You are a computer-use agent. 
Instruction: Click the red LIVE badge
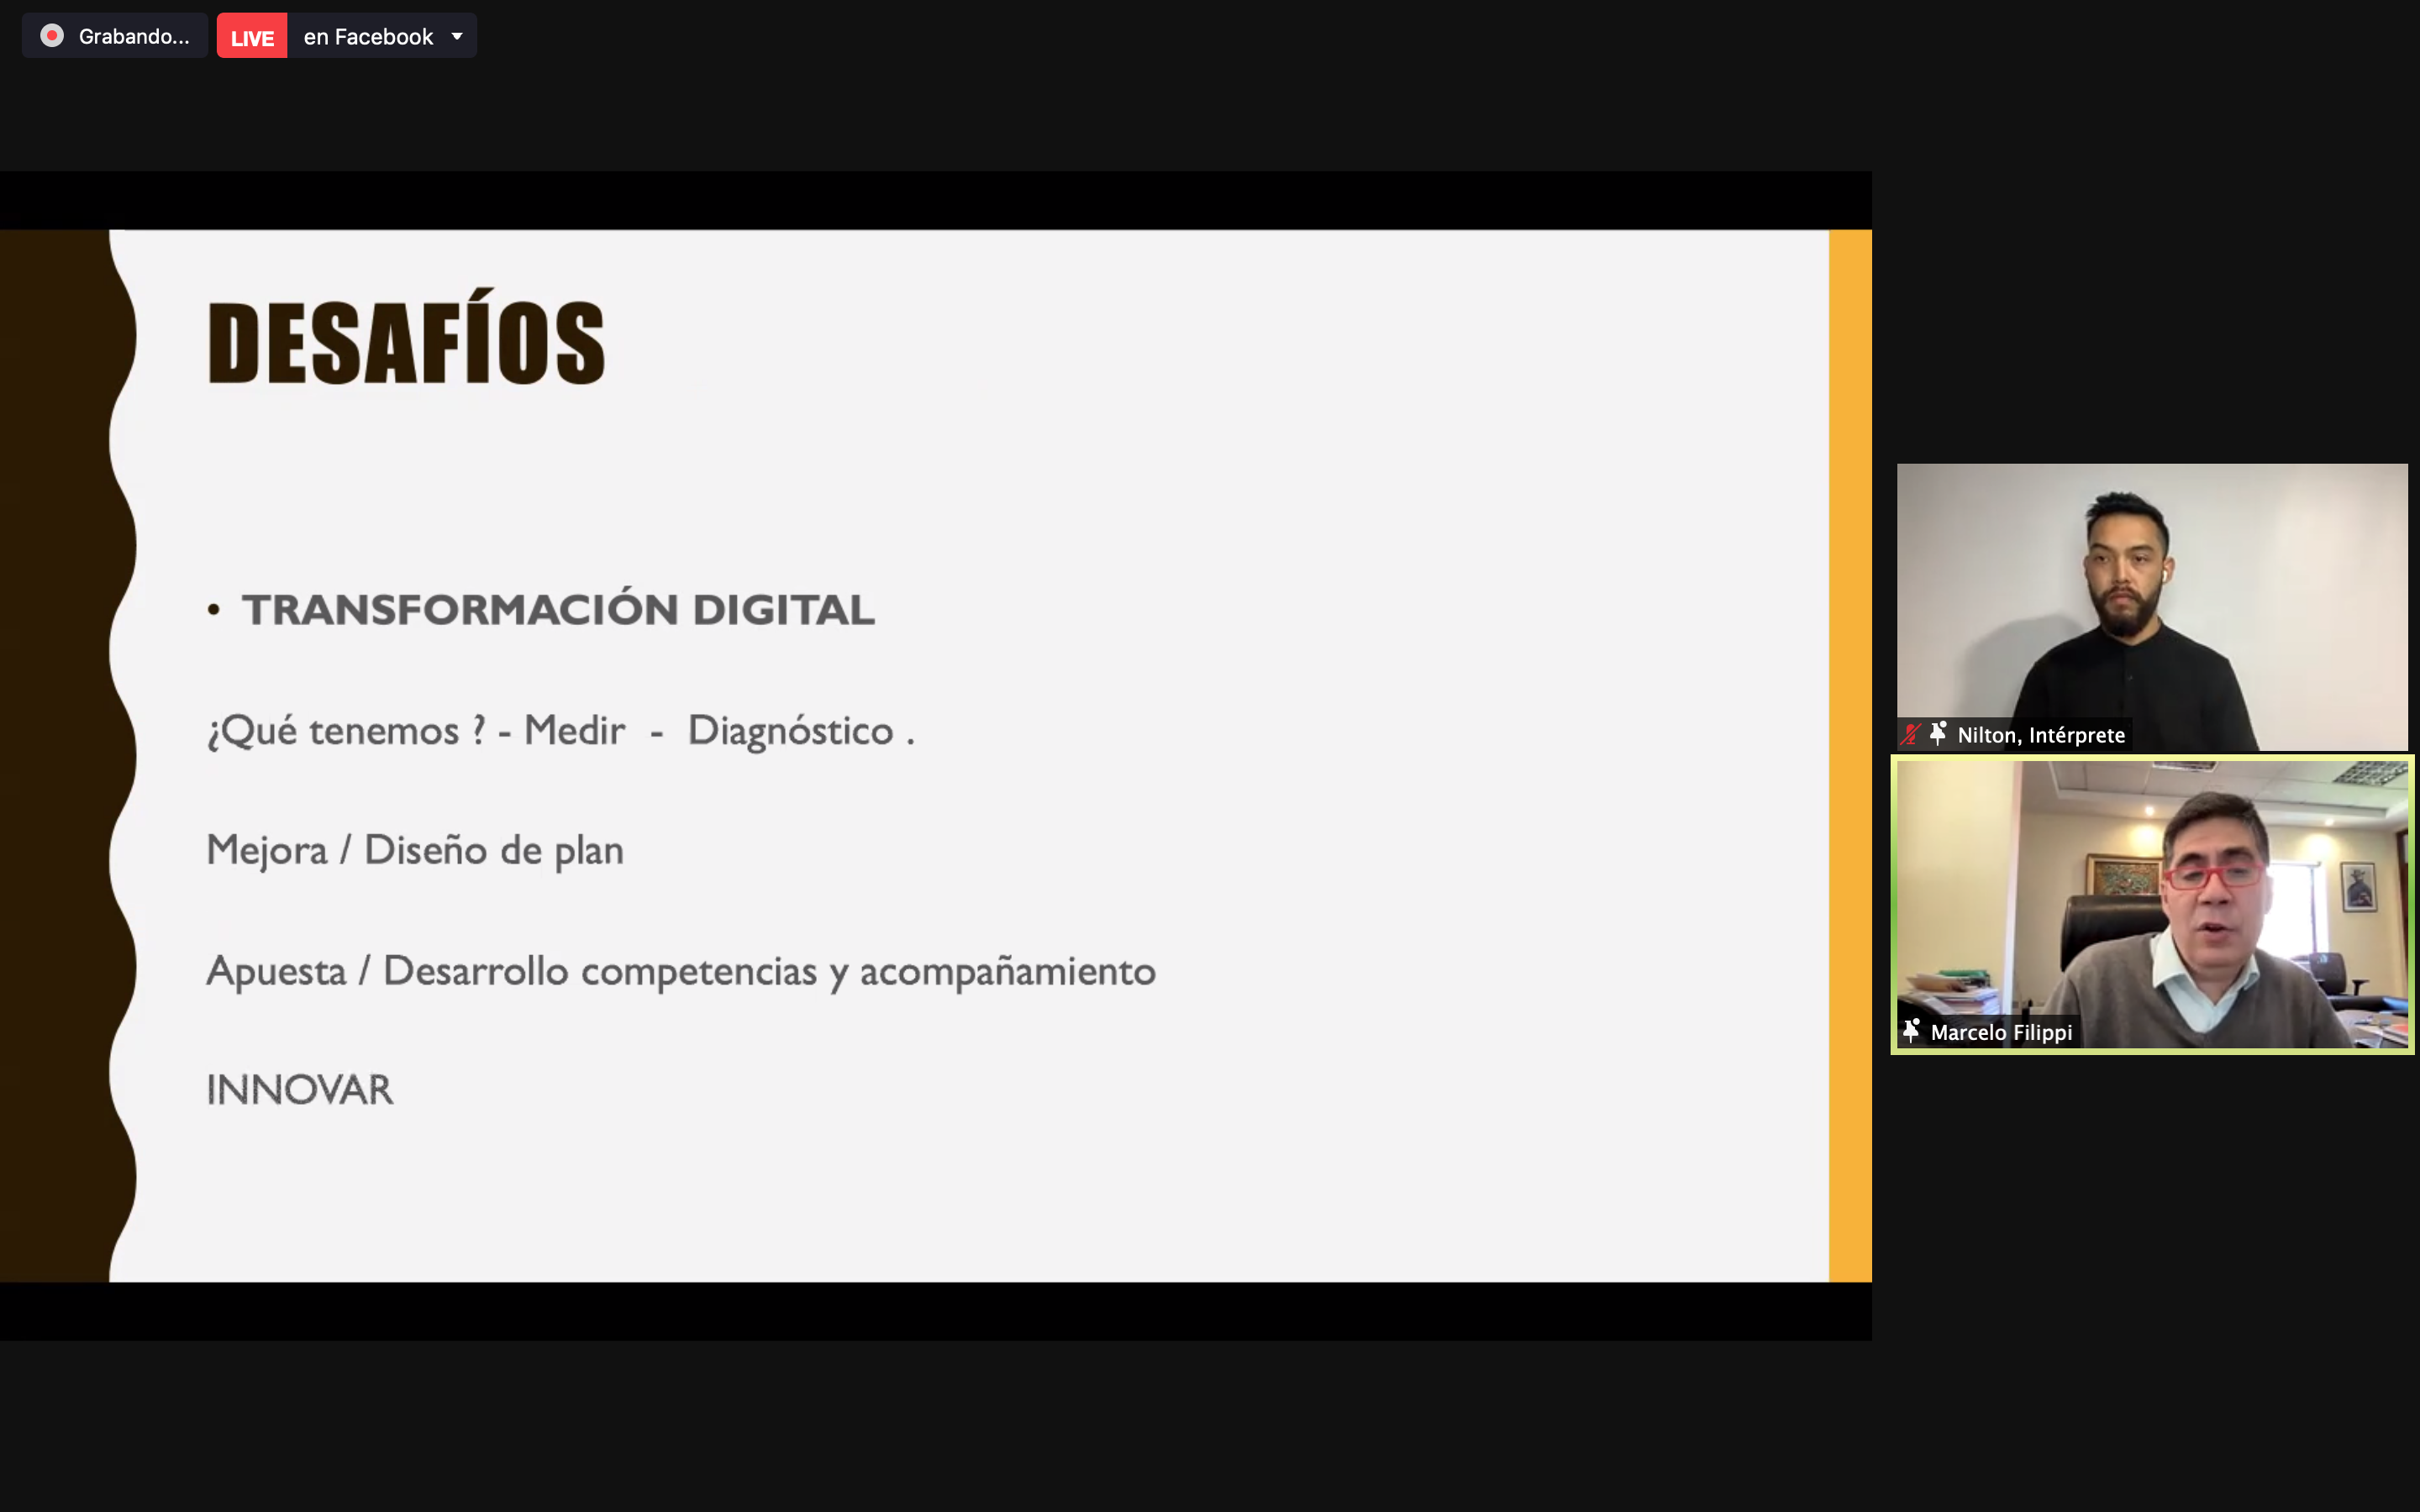(x=252, y=36)
